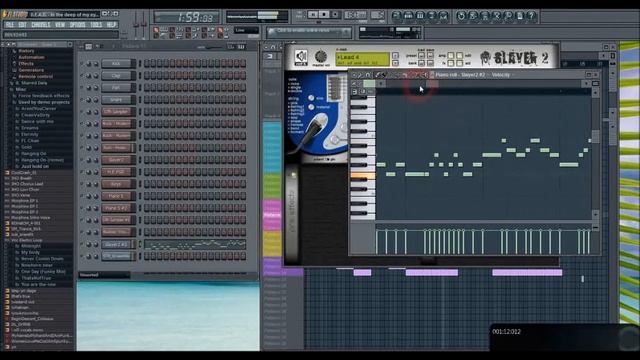Toggle first amp checkbox in Slayer 2

pos(451,55)
